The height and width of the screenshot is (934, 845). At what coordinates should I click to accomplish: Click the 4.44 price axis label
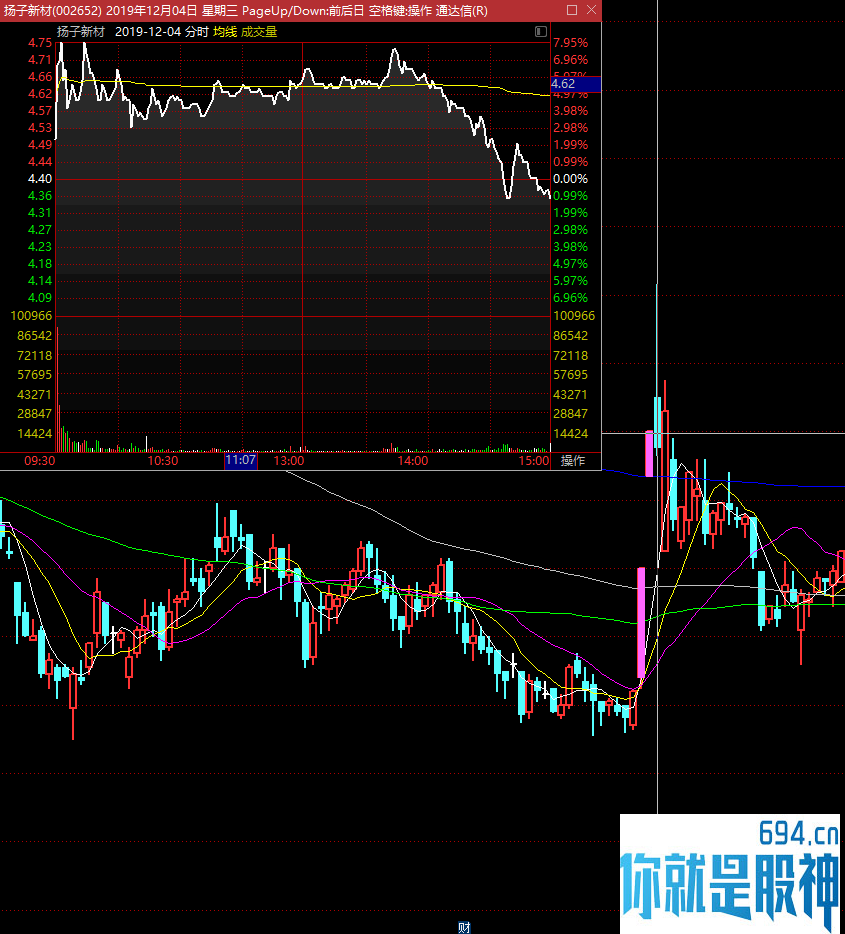(40, 161)
